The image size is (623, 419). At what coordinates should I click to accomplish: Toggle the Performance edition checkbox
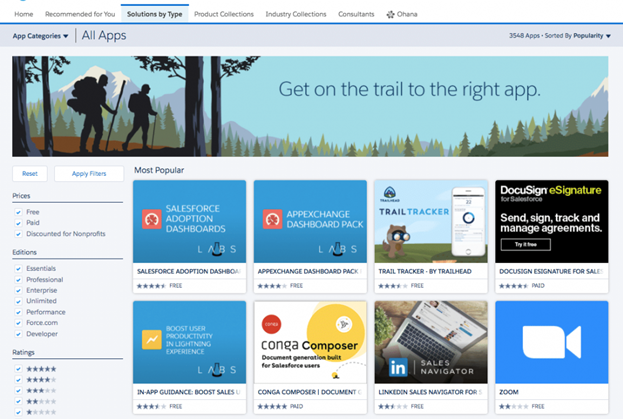pyautogui.click(x=18, y=312)
